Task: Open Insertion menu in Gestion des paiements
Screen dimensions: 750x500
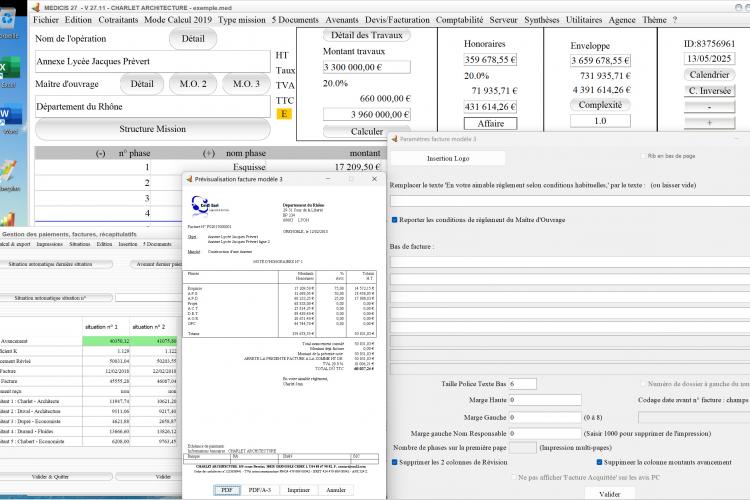Action: coord(128,244)
